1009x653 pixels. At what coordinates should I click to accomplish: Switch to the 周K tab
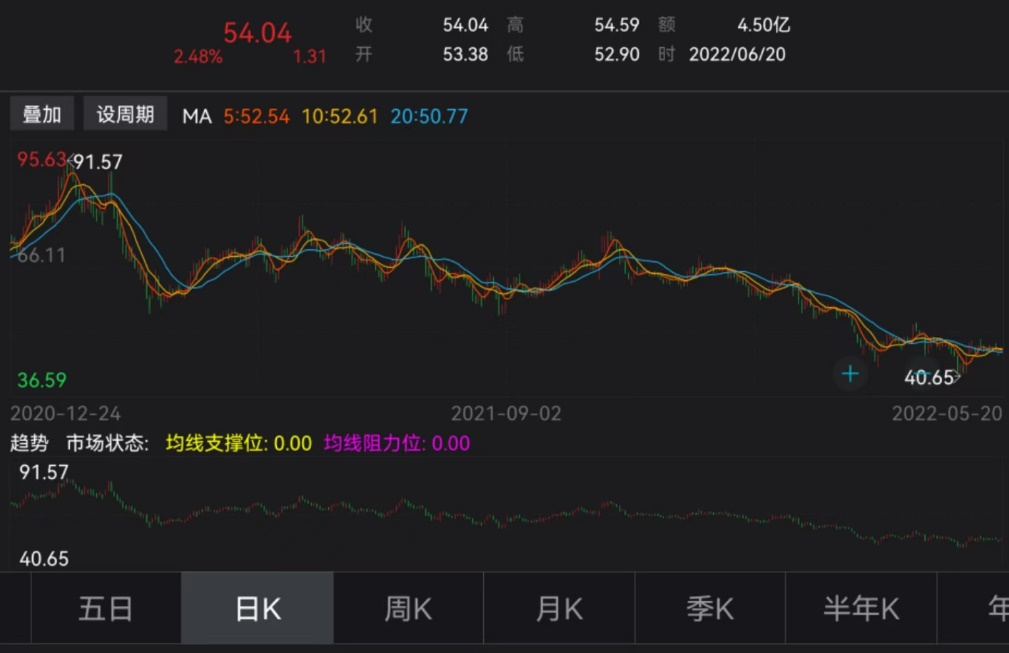(408, 608)
